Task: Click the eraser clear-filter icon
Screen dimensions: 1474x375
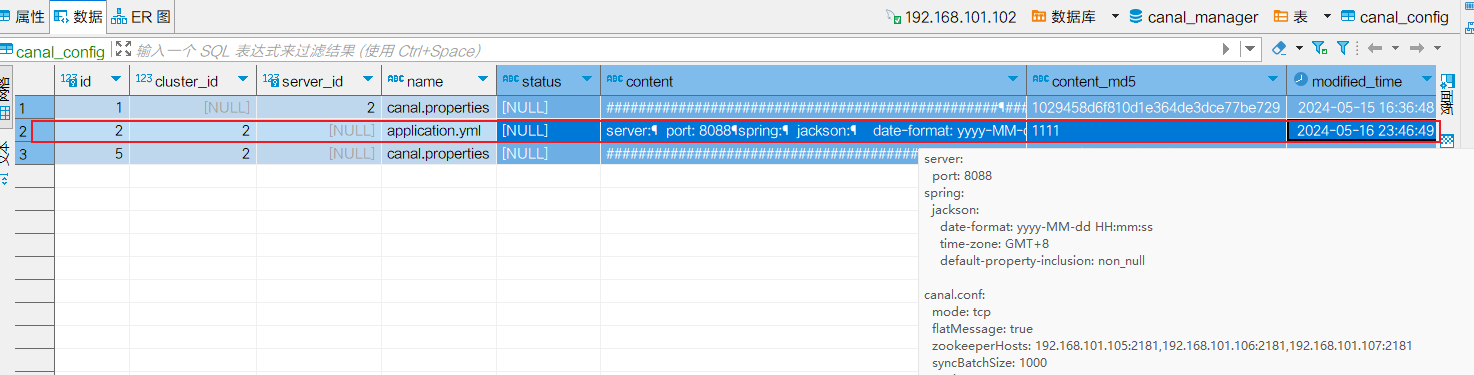Action: click(1279, 48)
